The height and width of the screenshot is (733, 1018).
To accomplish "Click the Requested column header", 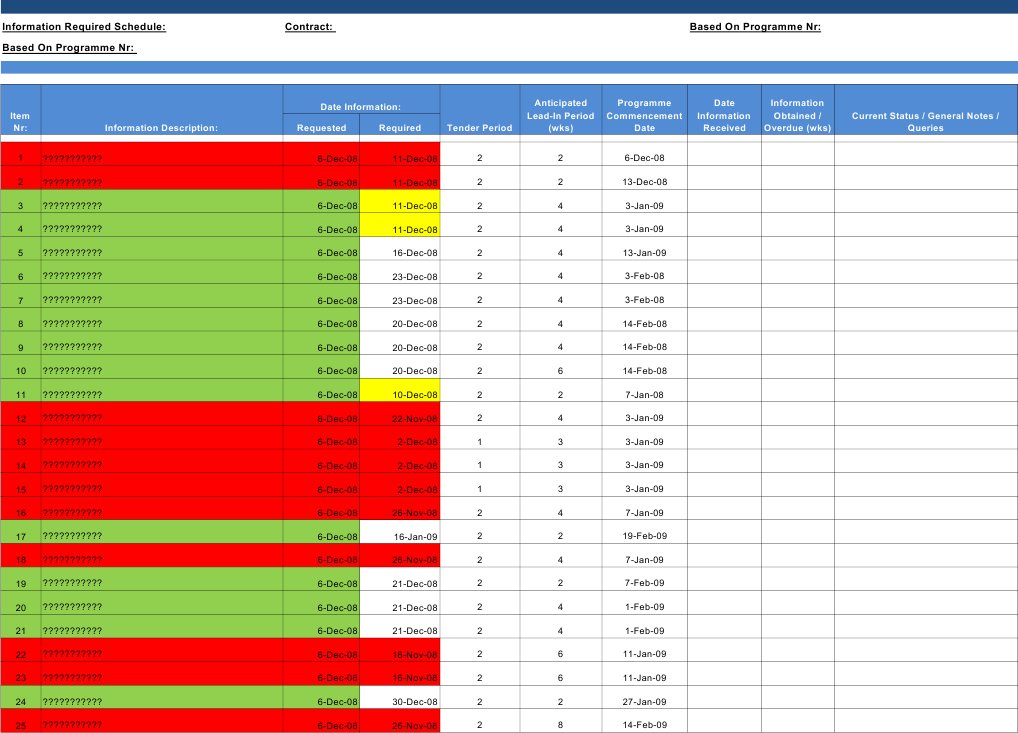I will point(320,127).
